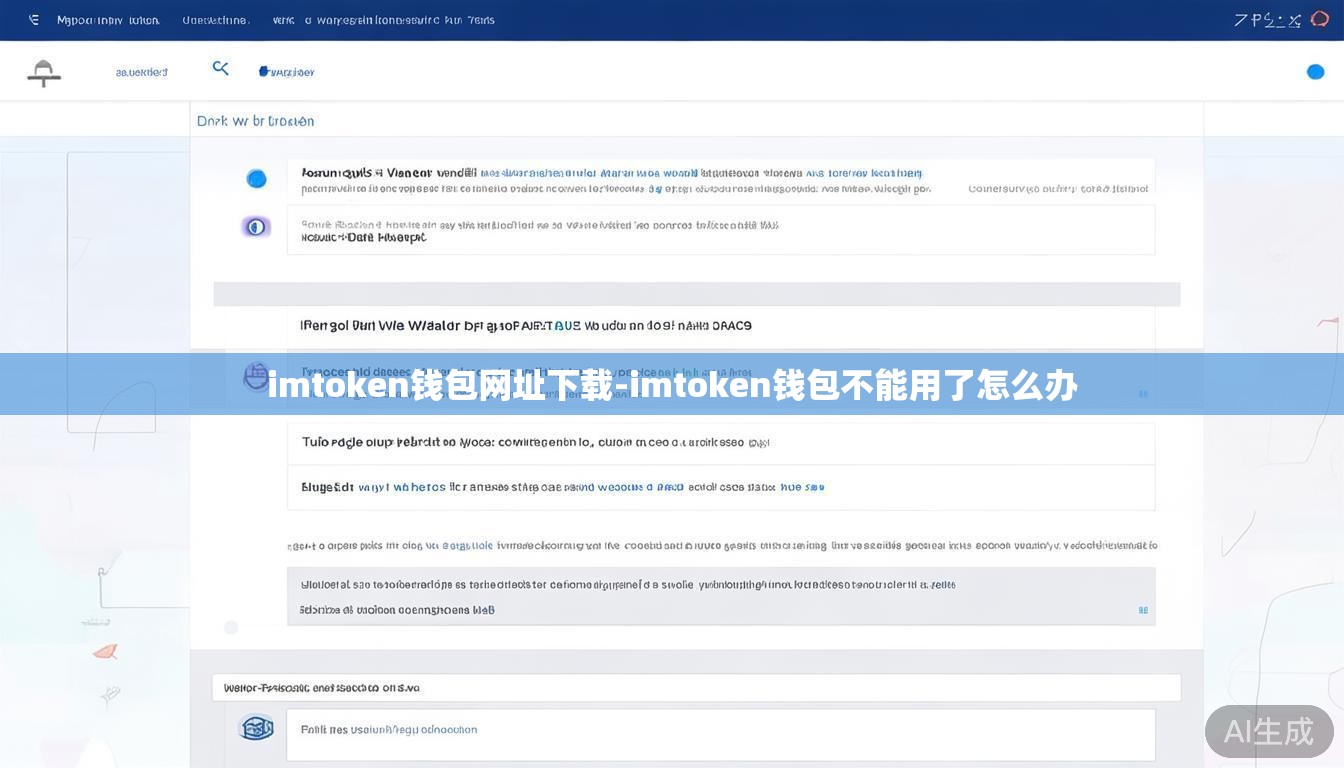Select the antenna tool icon in the toolbar
Image resolution: width=1344 pixels, height=768 pixels.
click(43, 72)
